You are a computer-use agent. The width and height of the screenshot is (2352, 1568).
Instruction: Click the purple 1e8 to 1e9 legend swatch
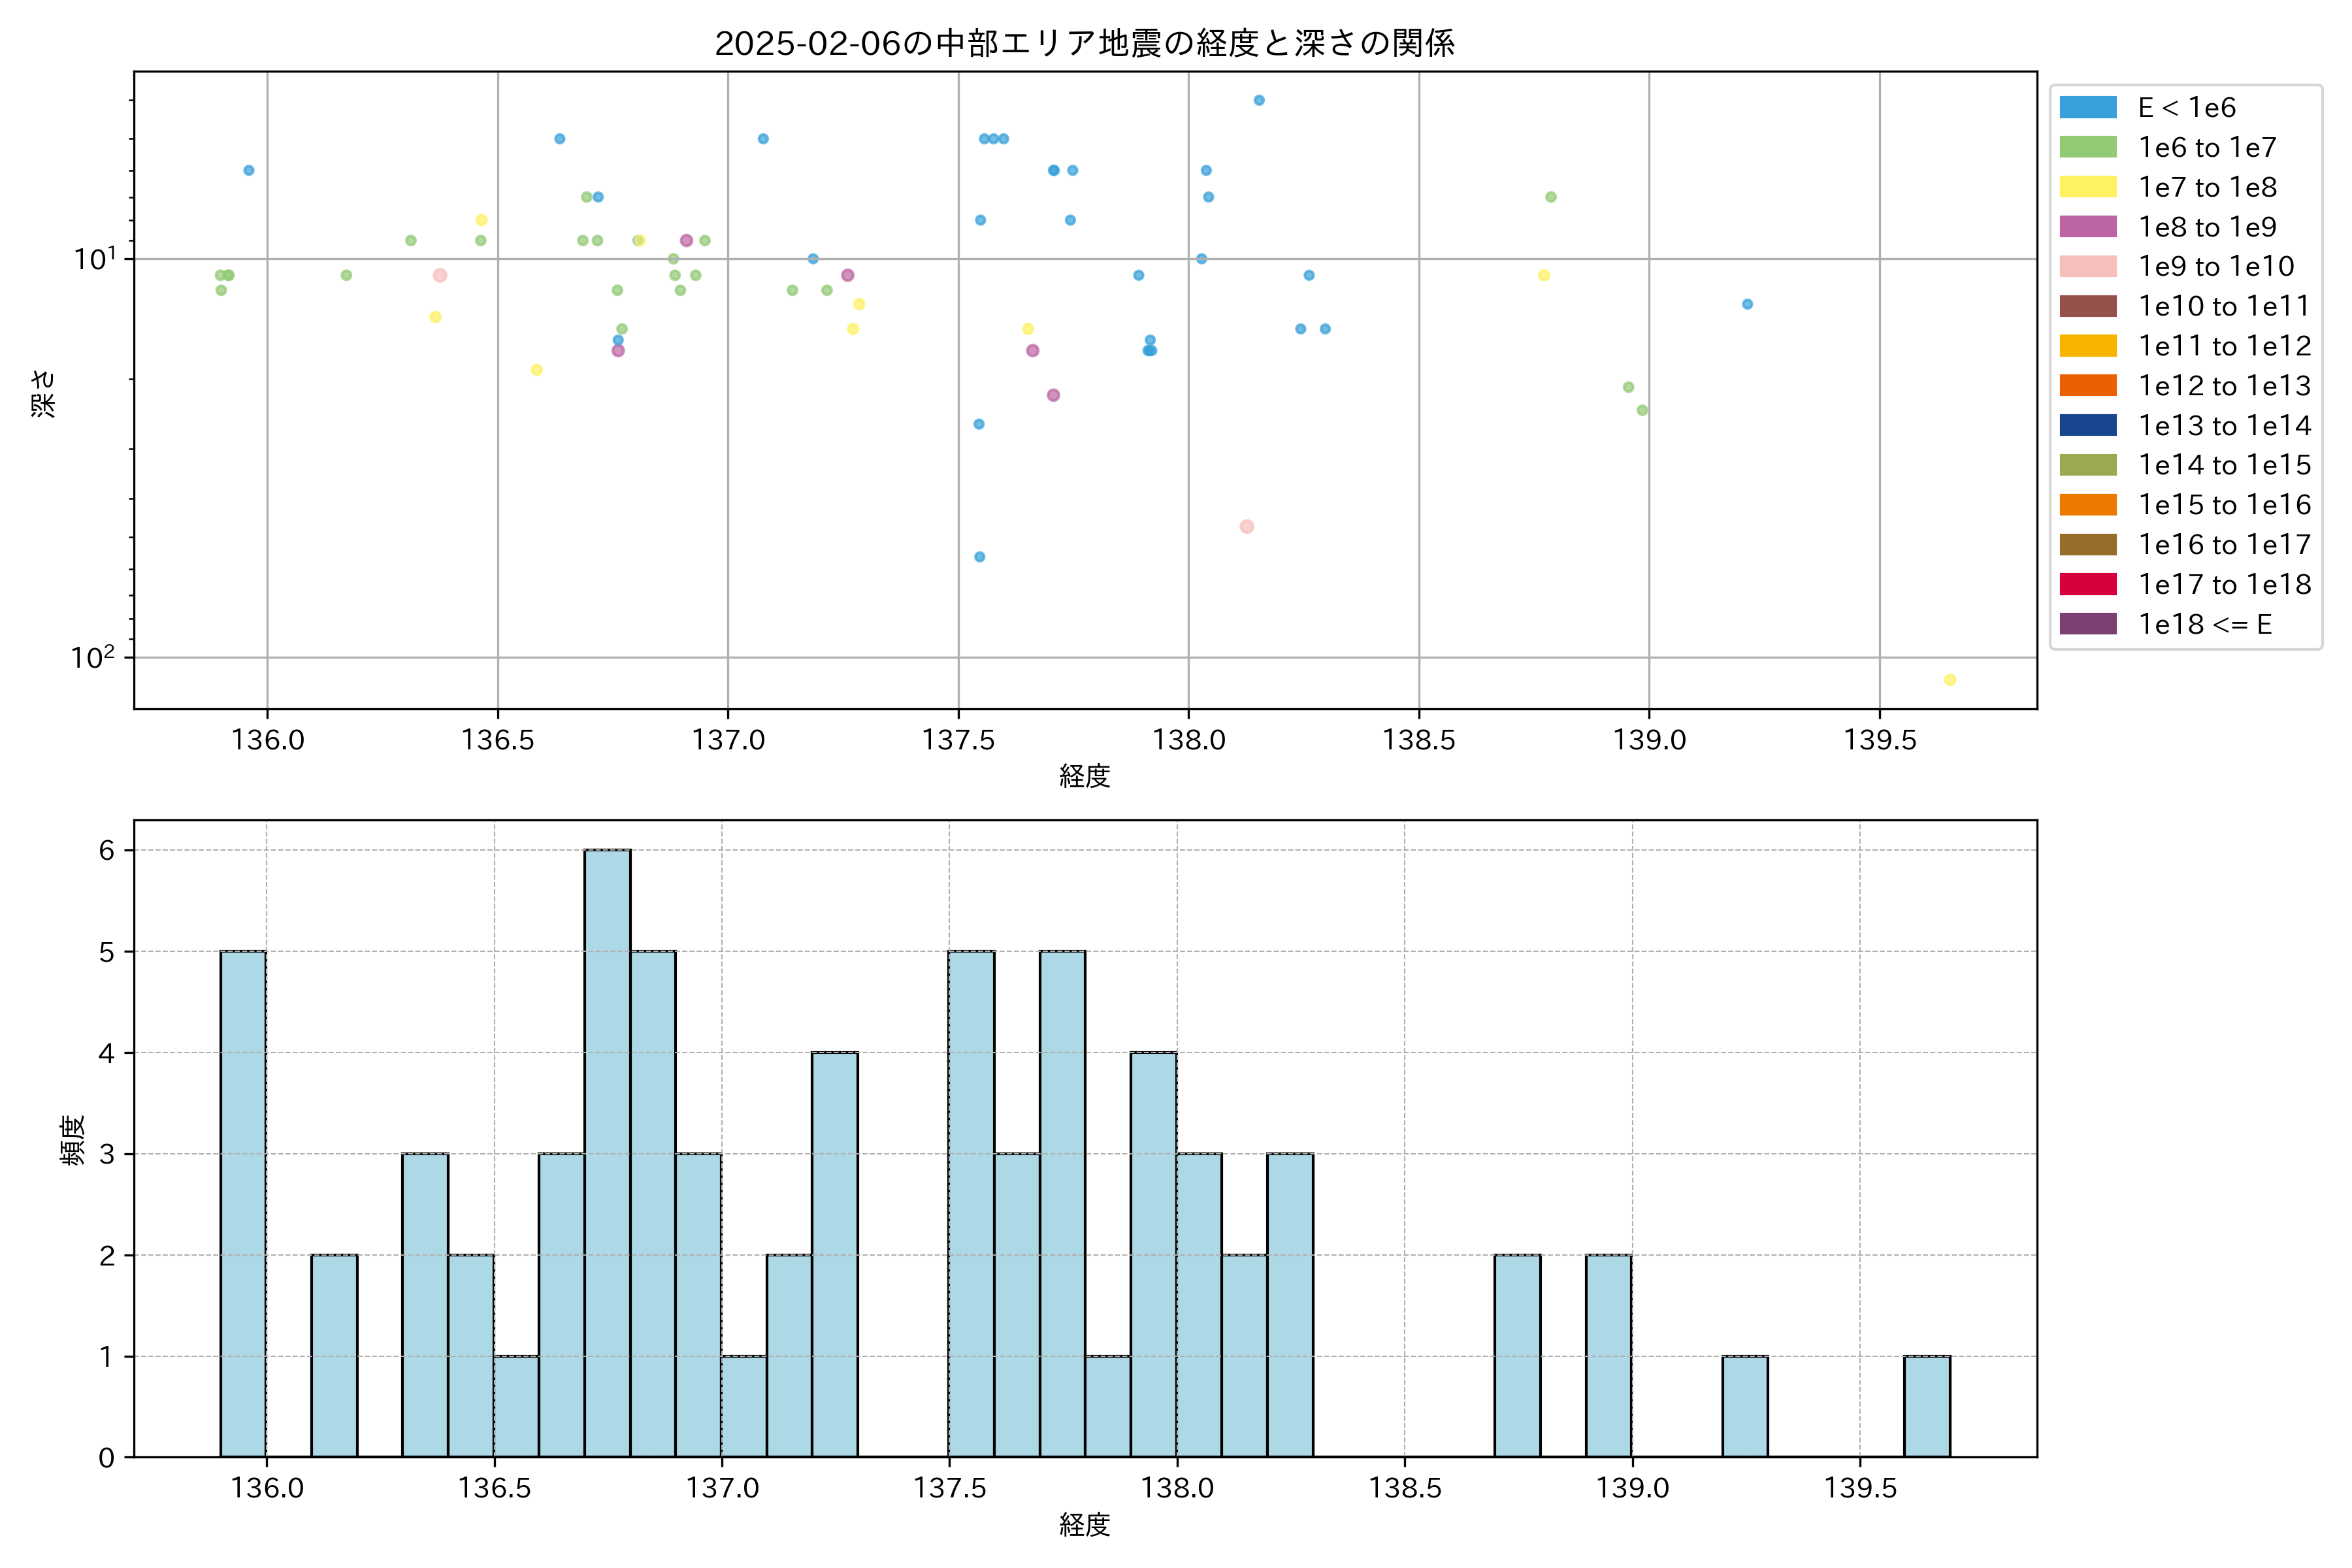(x=2088, y=227)
